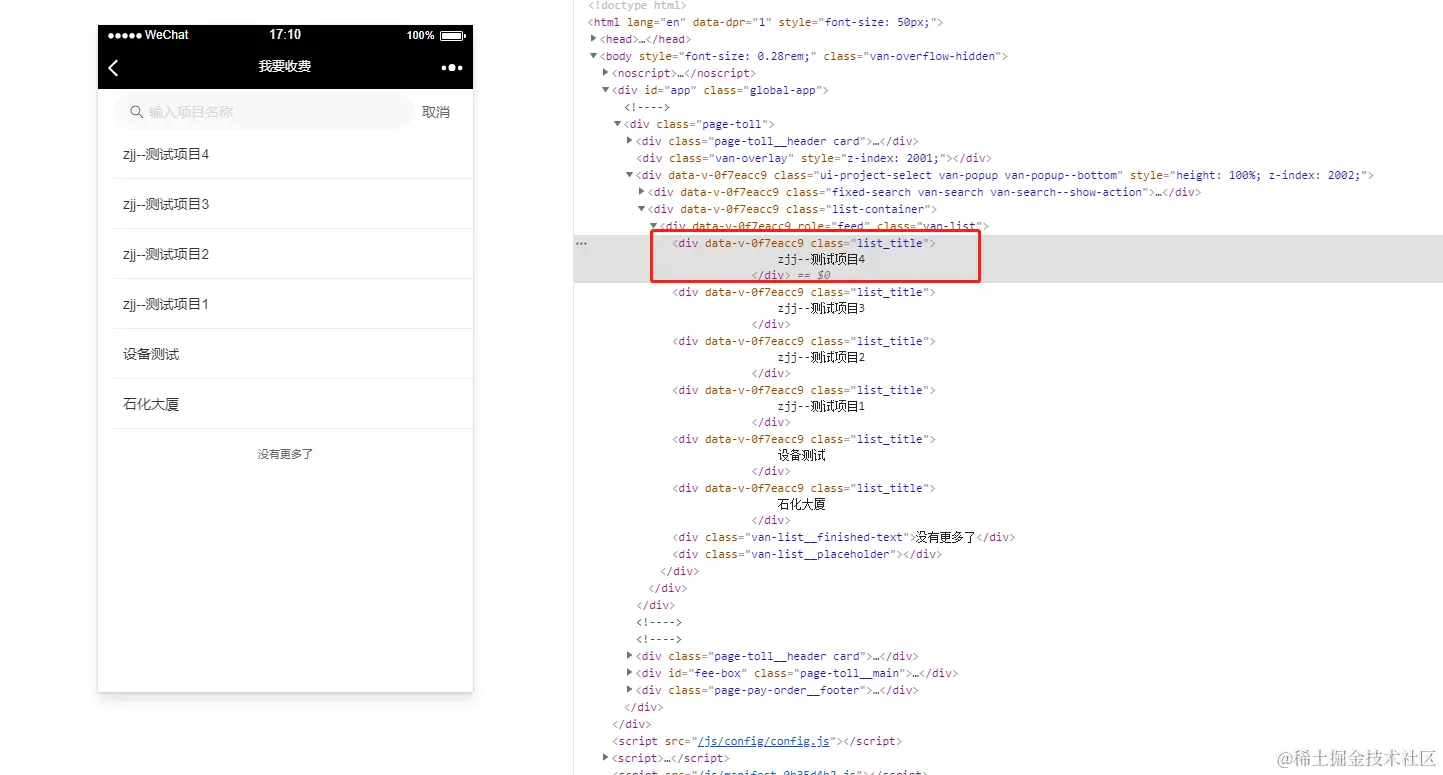Click the data-dpr="1" attribute on html
Viewport: 1443px width, 775px height.
pos(733,22)
